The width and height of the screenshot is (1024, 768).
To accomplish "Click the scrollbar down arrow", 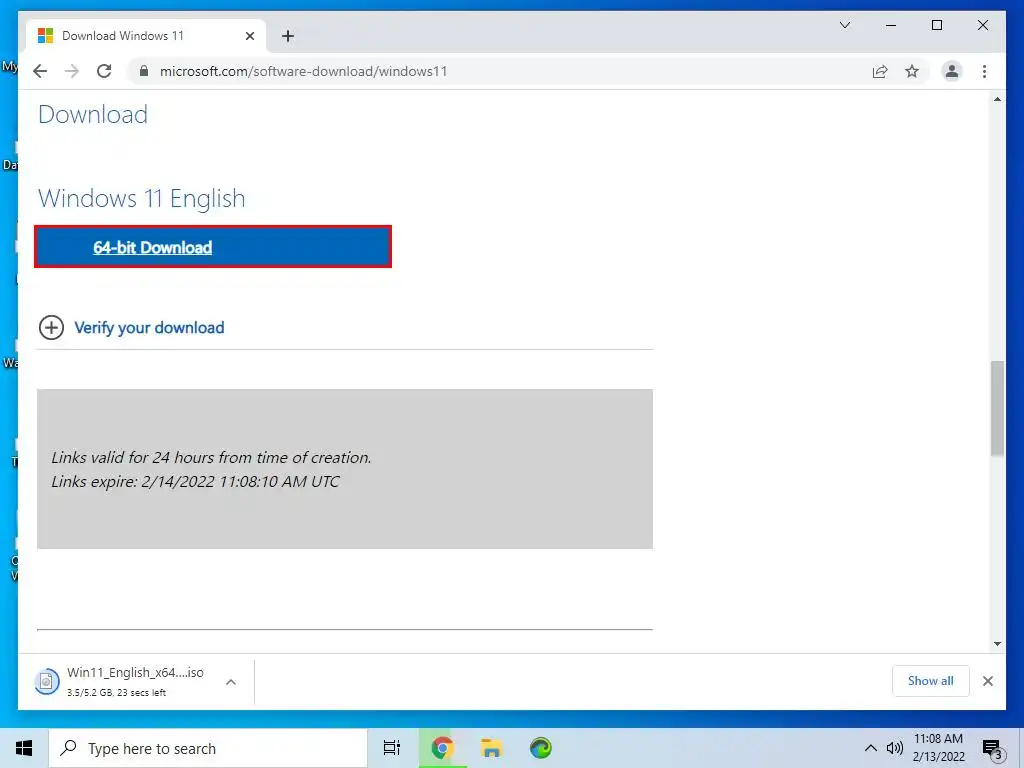I will coord(997,644).
